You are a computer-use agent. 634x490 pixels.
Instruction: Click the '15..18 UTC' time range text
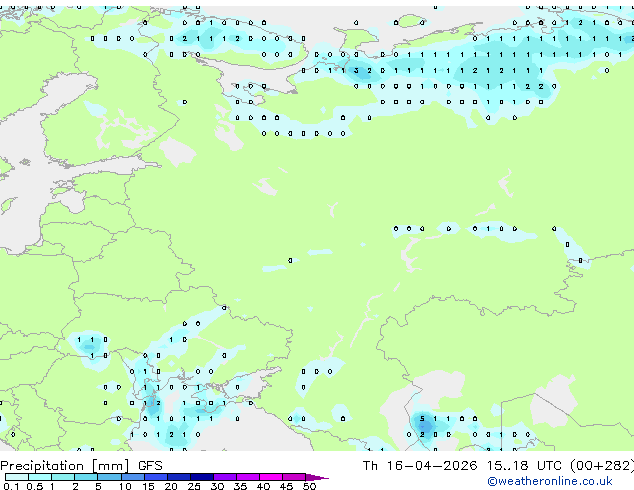pos(524,466)
